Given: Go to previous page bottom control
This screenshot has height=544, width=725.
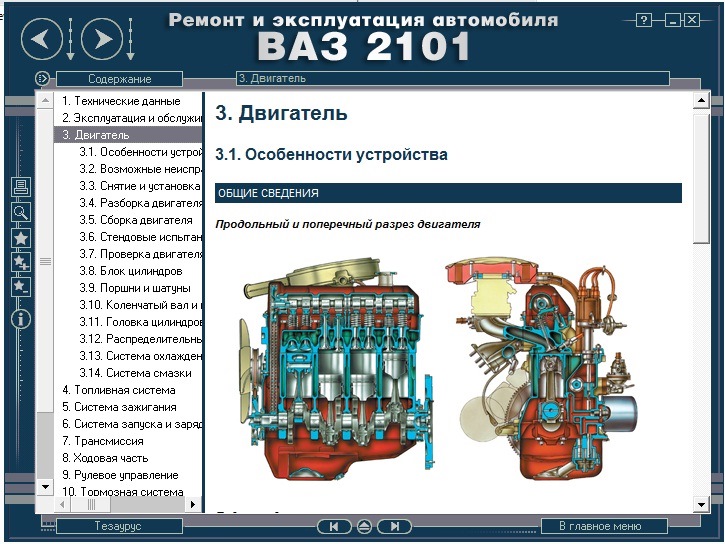Looking at the screenshot, I should [x=333, y=526].
